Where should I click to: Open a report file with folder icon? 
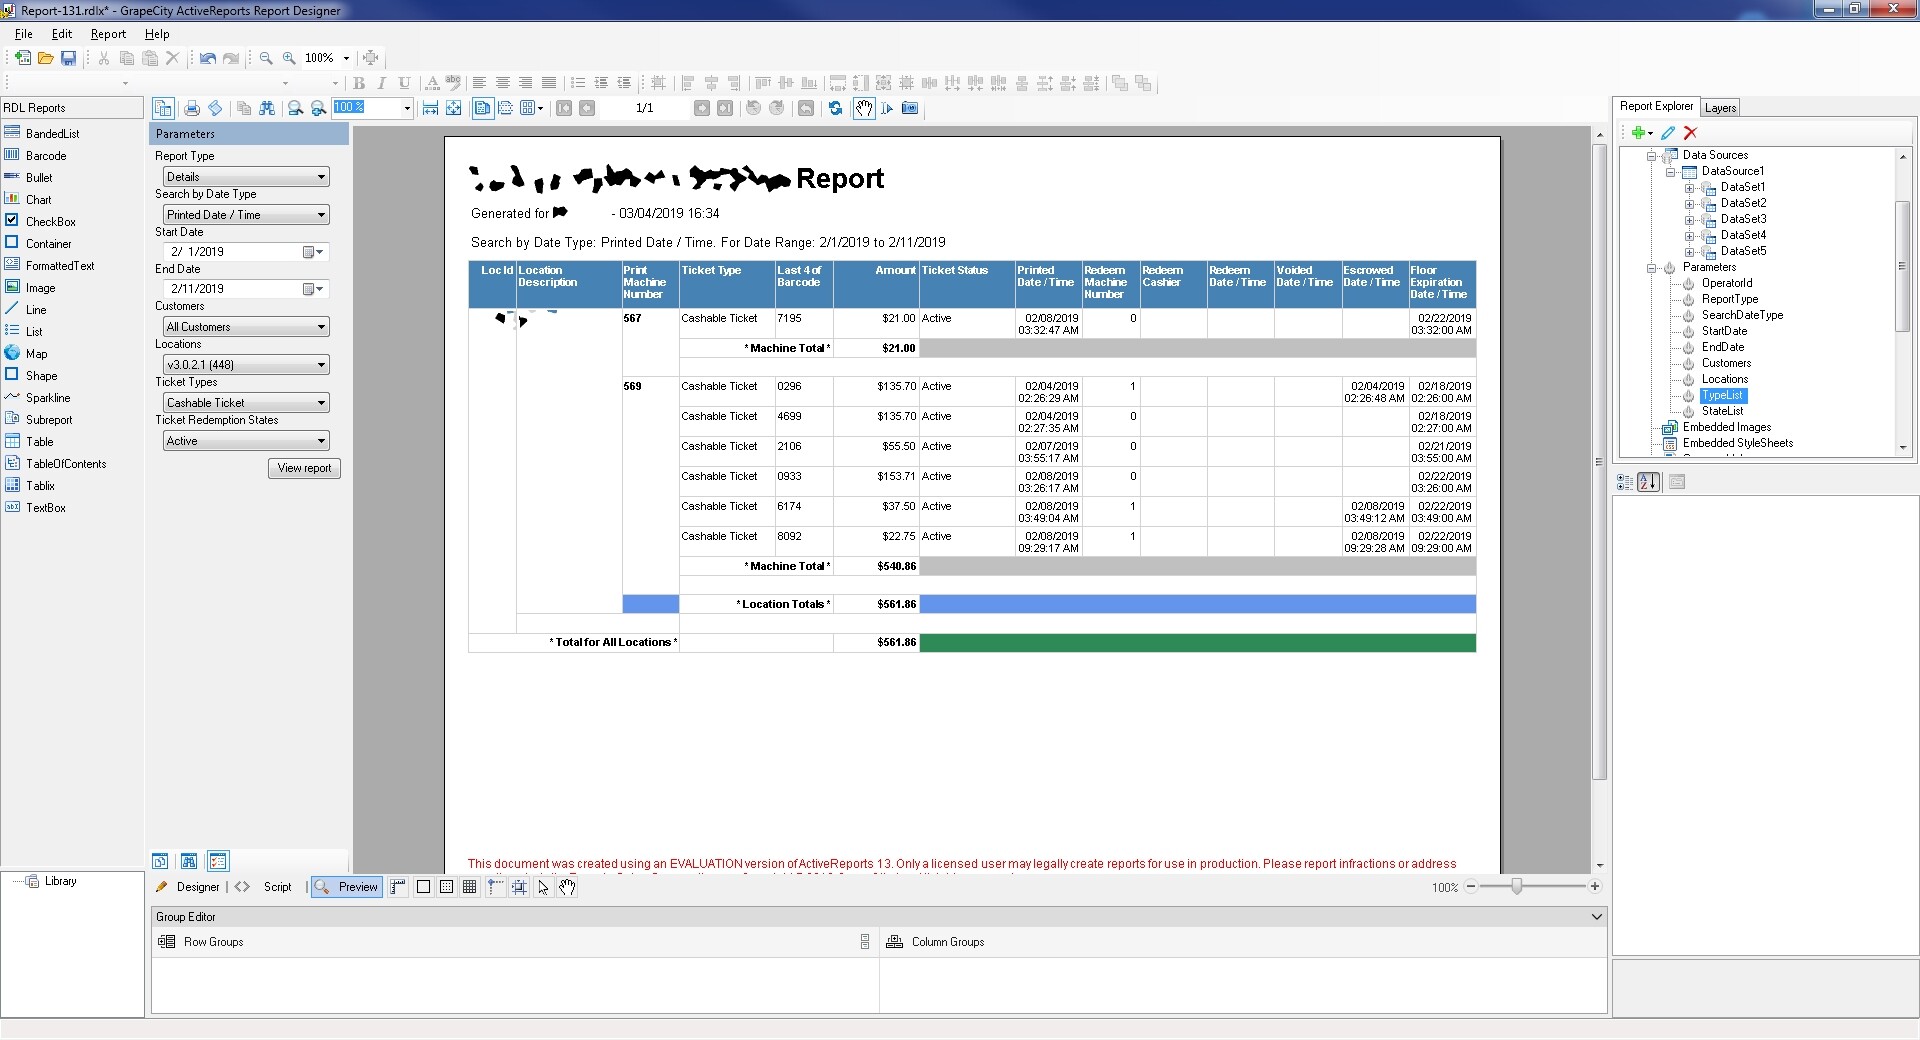pyautogui.click(x=45, y=58)
